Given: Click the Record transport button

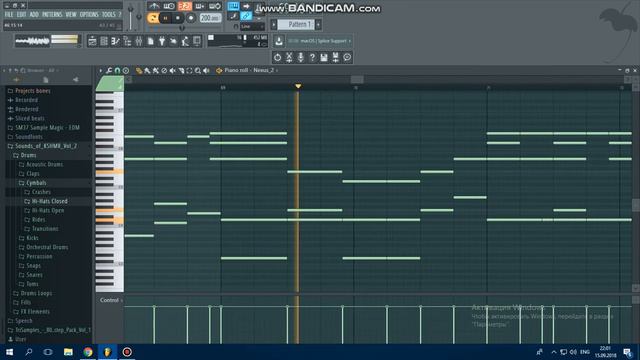Looking at the screenshot, I should point(191,18).
